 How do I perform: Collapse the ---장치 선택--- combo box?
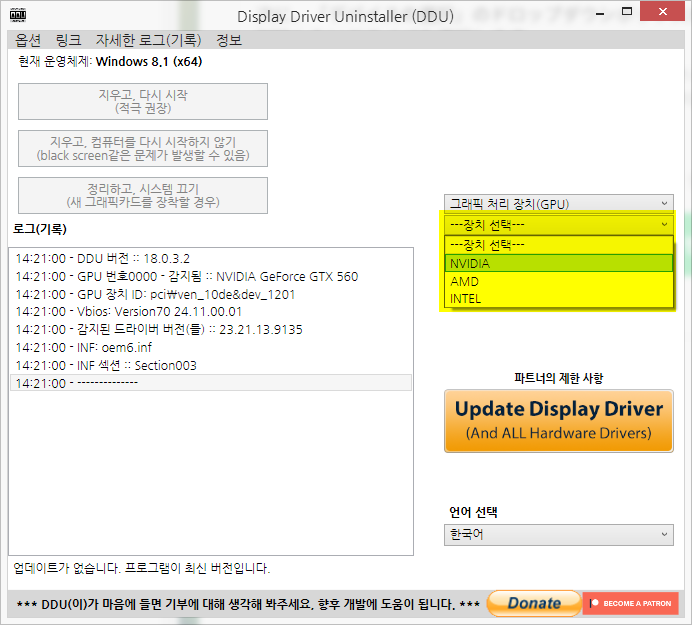click(x=559, y=225)
